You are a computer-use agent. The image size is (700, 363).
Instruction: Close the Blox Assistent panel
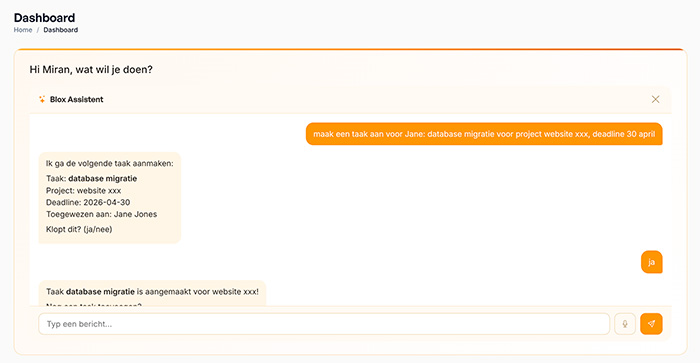click(x=655, y=99)
